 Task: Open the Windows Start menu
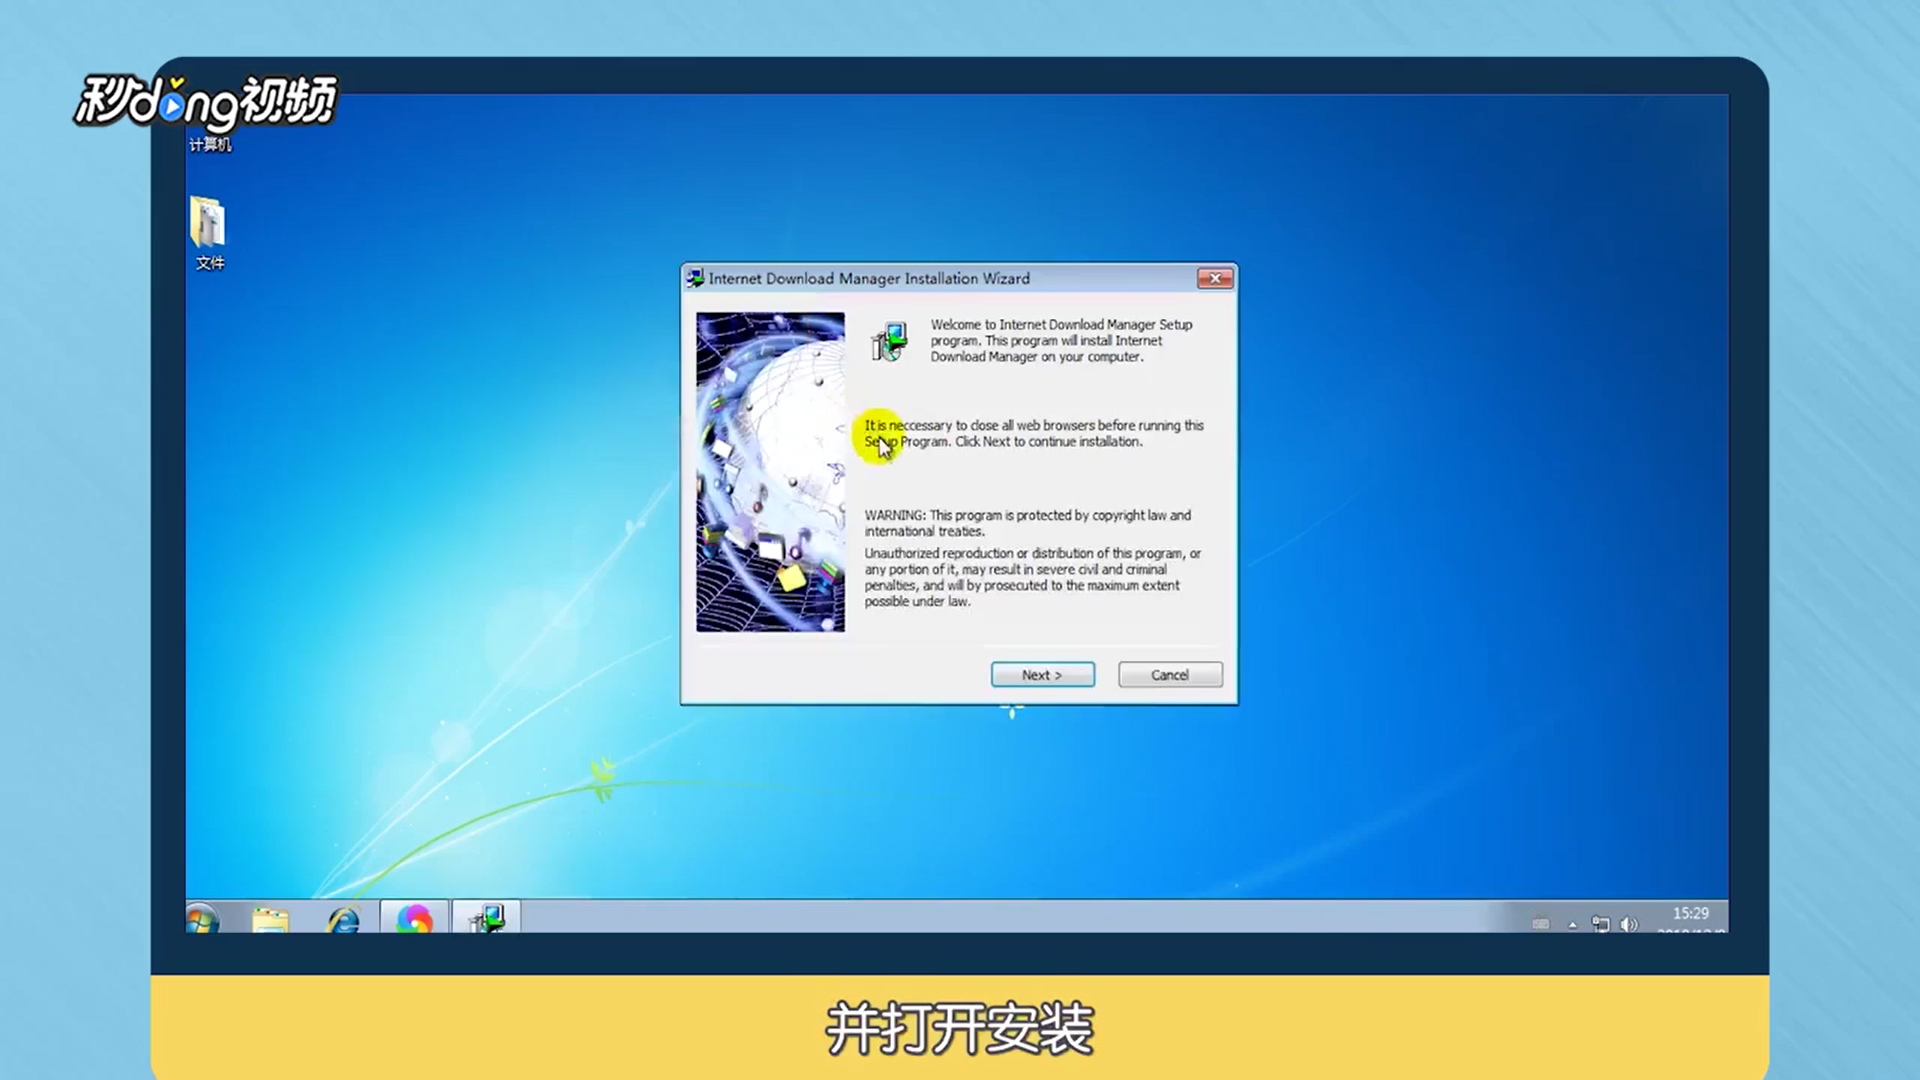click(202, 919)
